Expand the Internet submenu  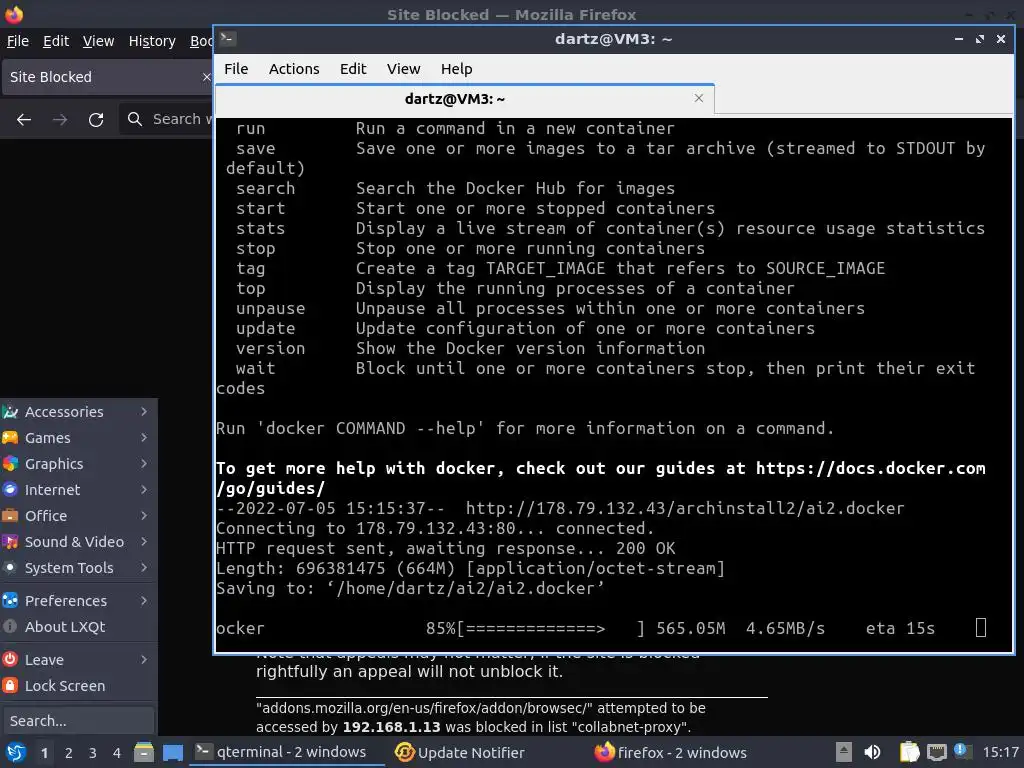(x=78, y=490)
